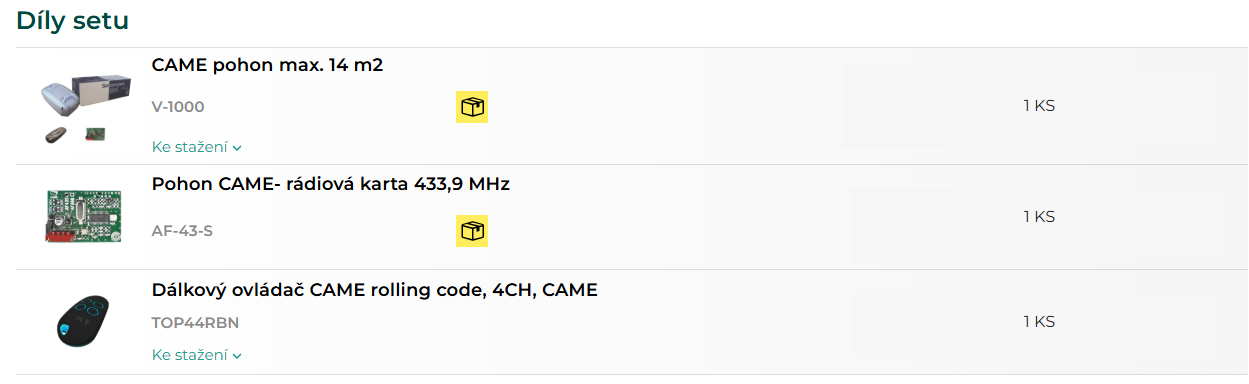The height and width of the screenshot is (384, 1249).
Task: Click the 1 KS quantity for CAME pohon
Action: [1039, 106]
